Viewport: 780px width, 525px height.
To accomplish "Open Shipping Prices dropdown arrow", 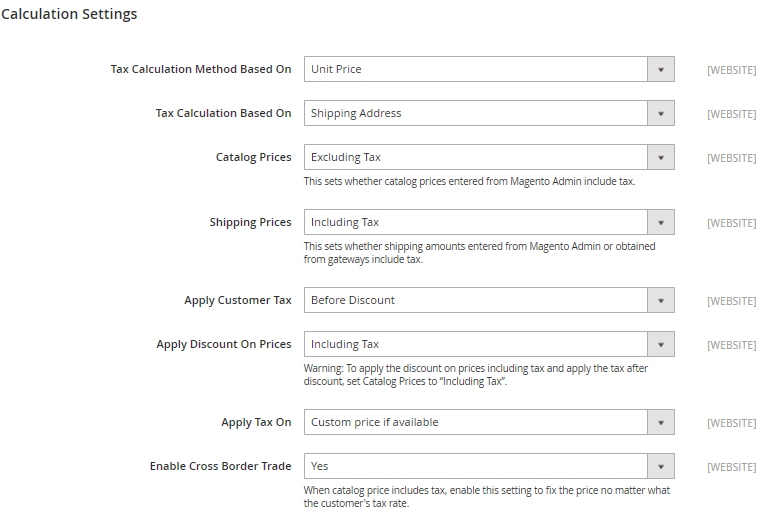I will (x=661, y=222).
